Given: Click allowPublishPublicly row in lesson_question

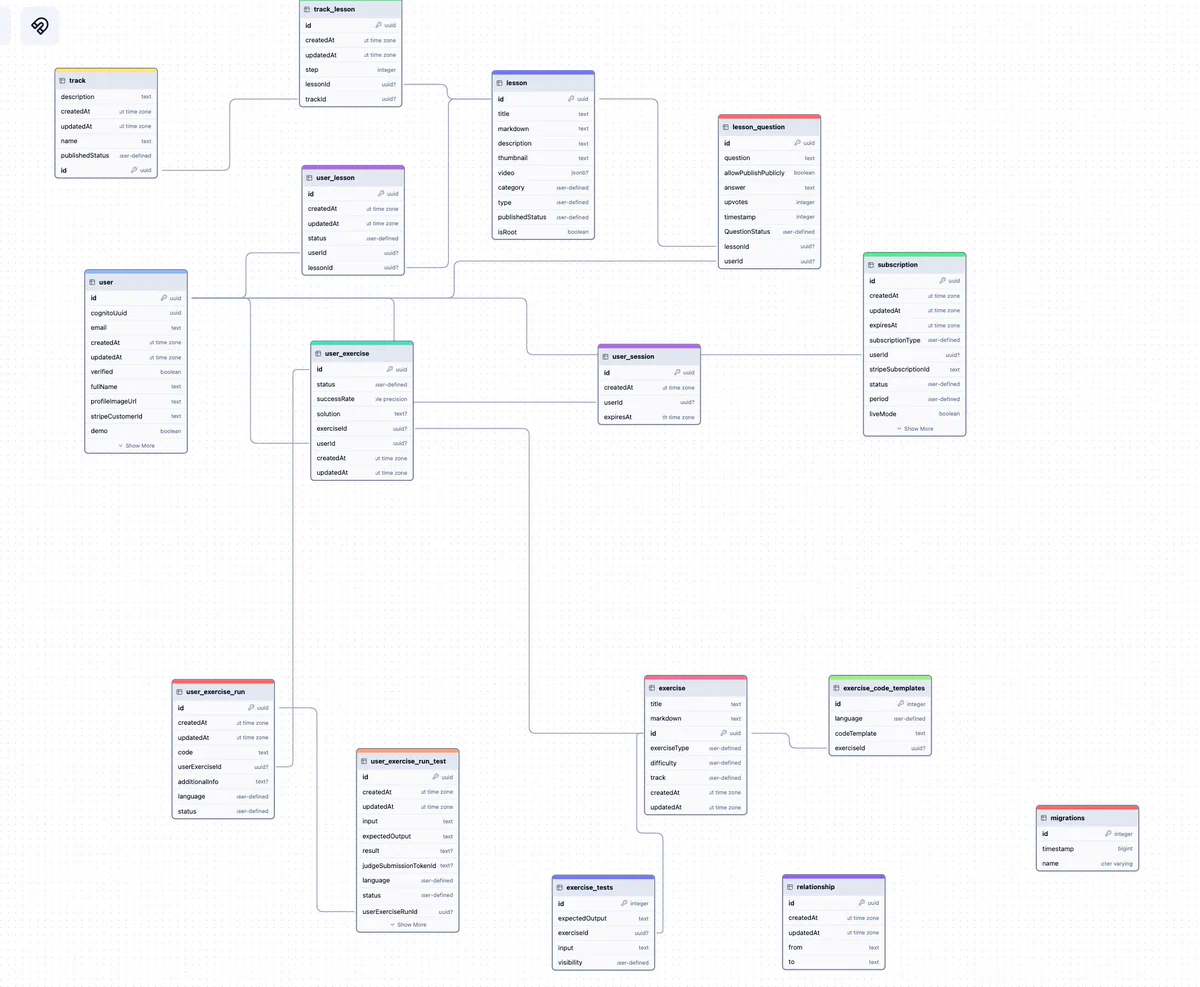Looking at the screenshot, I should click(769, 173).
